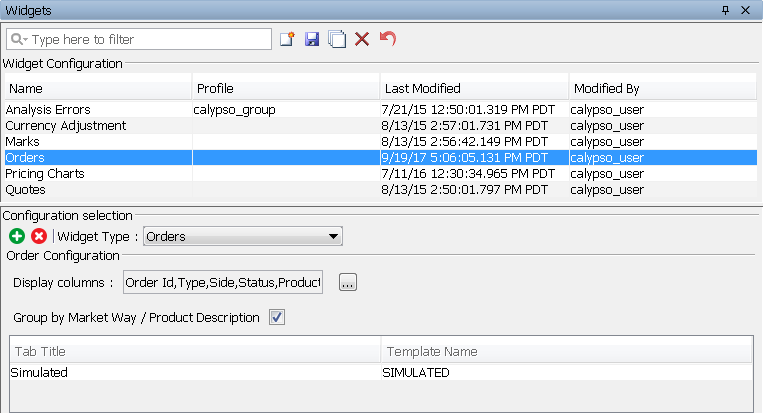This screenshot has height=413, width=763.
Task: Select the Simulated tab title row
Action: point(381,373)
